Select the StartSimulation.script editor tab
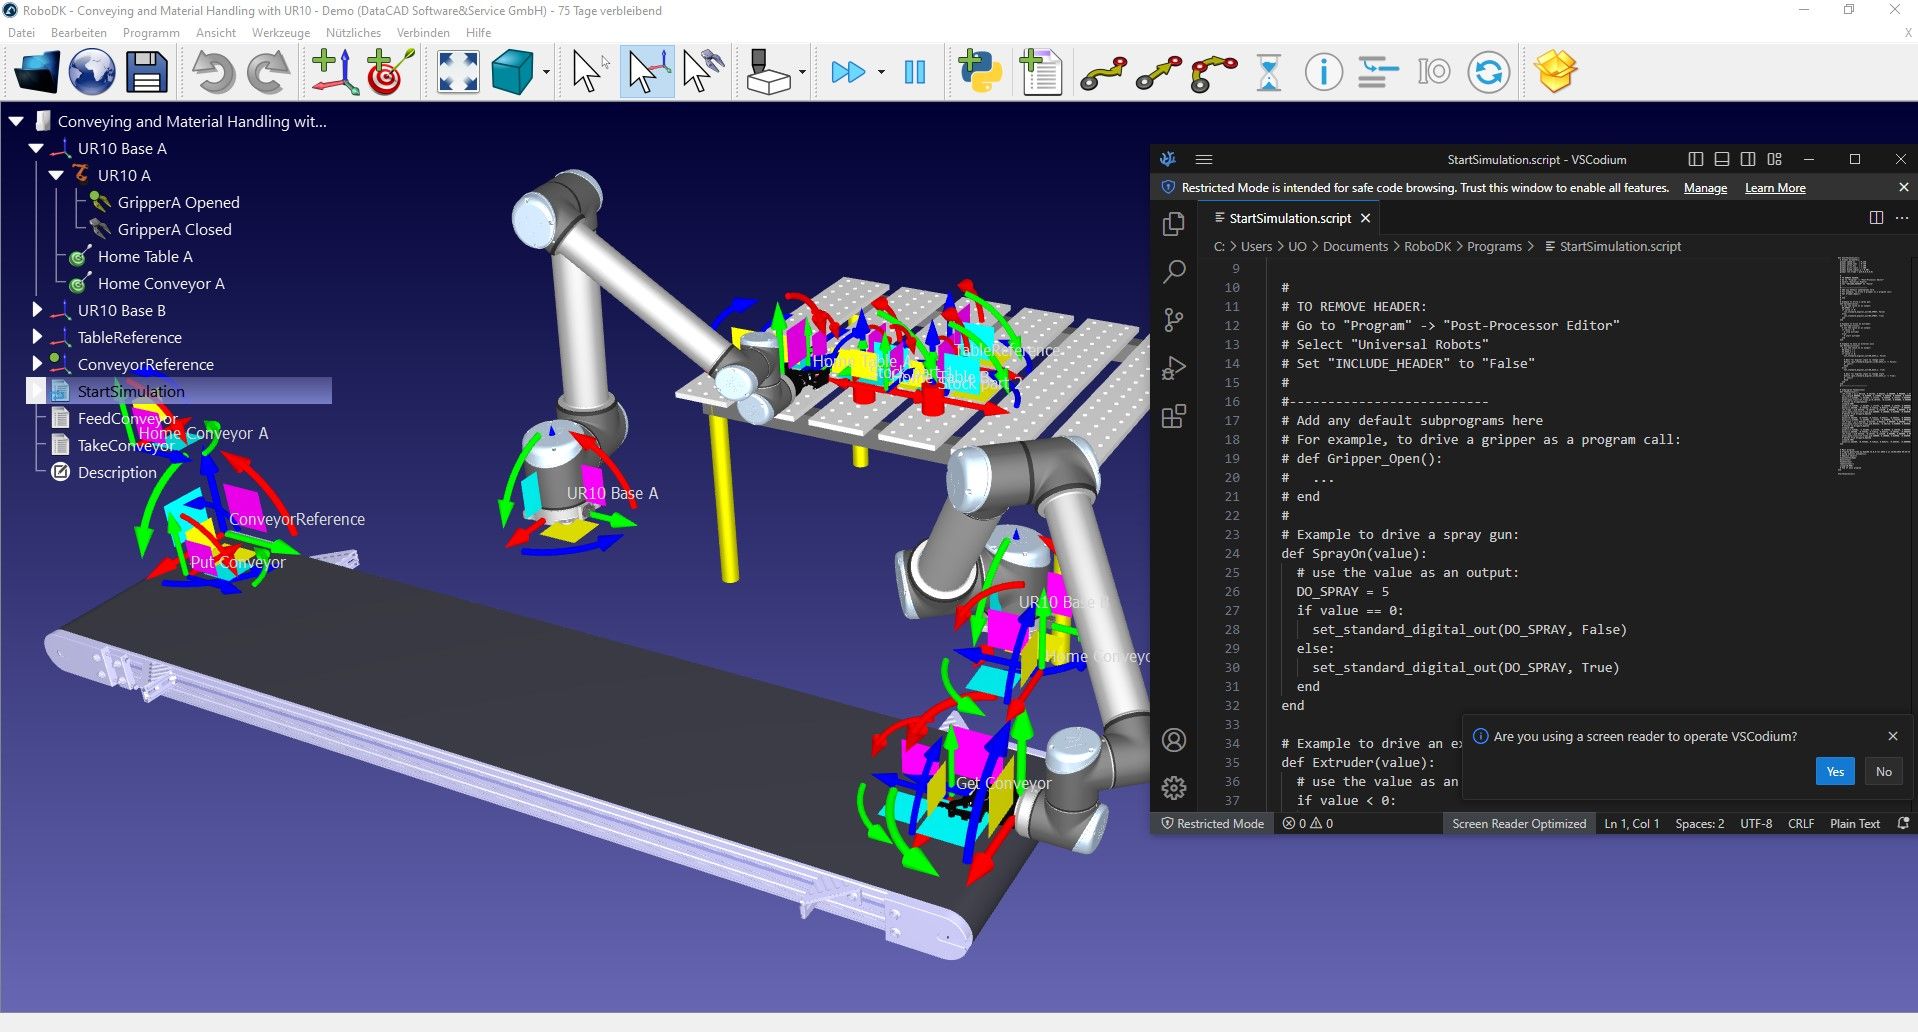 (x=1289, y=218)
